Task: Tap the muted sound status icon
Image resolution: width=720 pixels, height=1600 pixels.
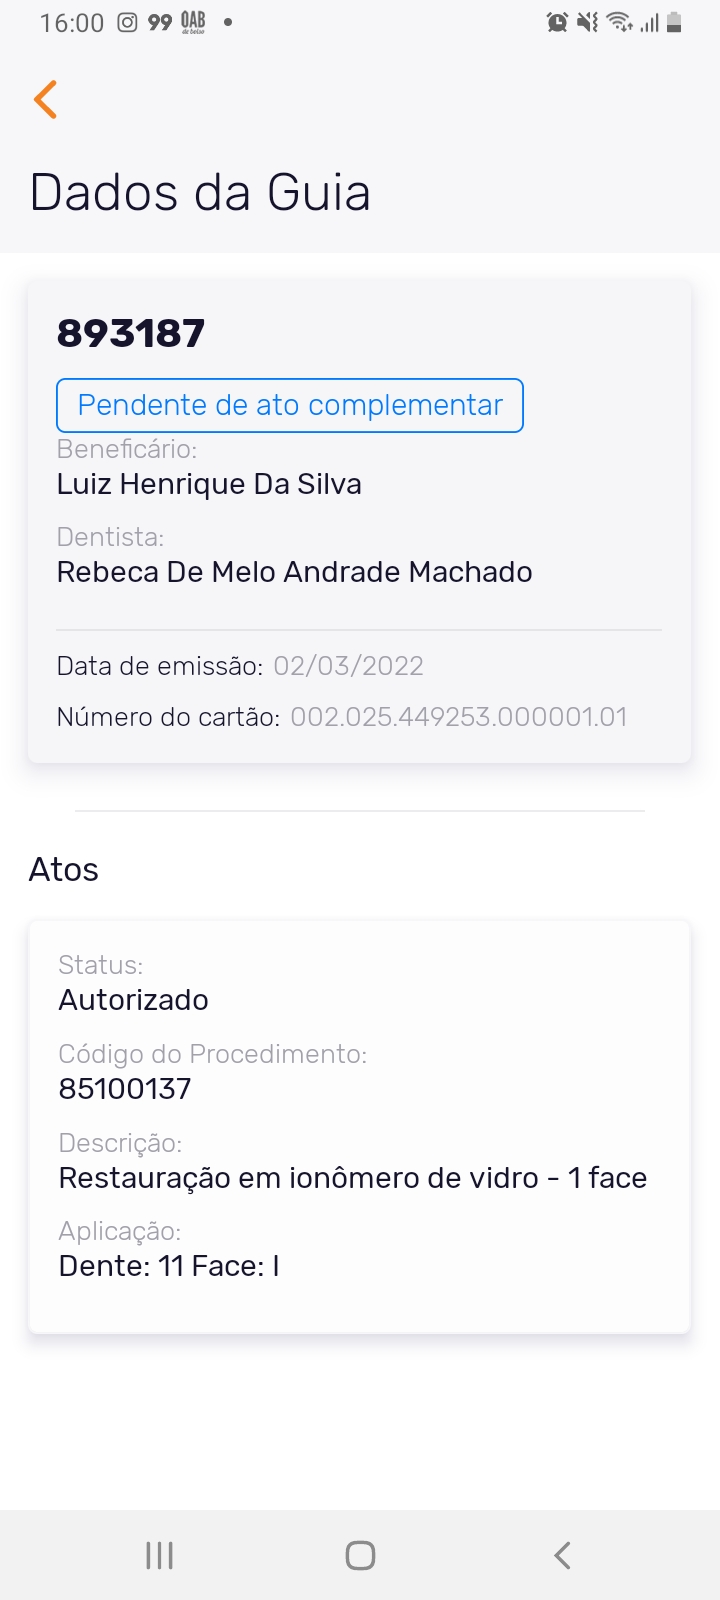Action: coord(588,22)
